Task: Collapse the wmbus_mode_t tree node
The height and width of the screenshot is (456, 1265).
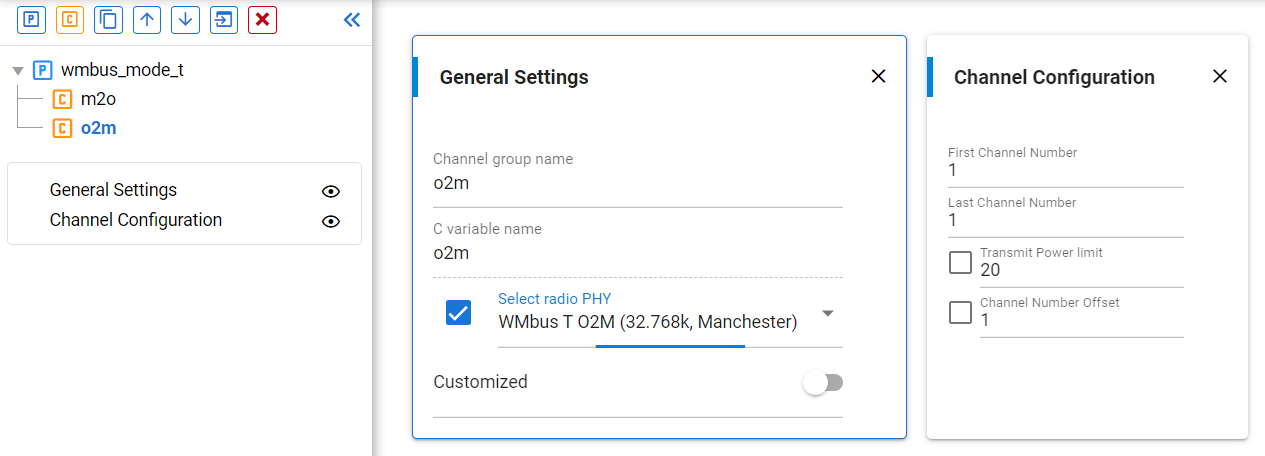Action: point(17,71)
